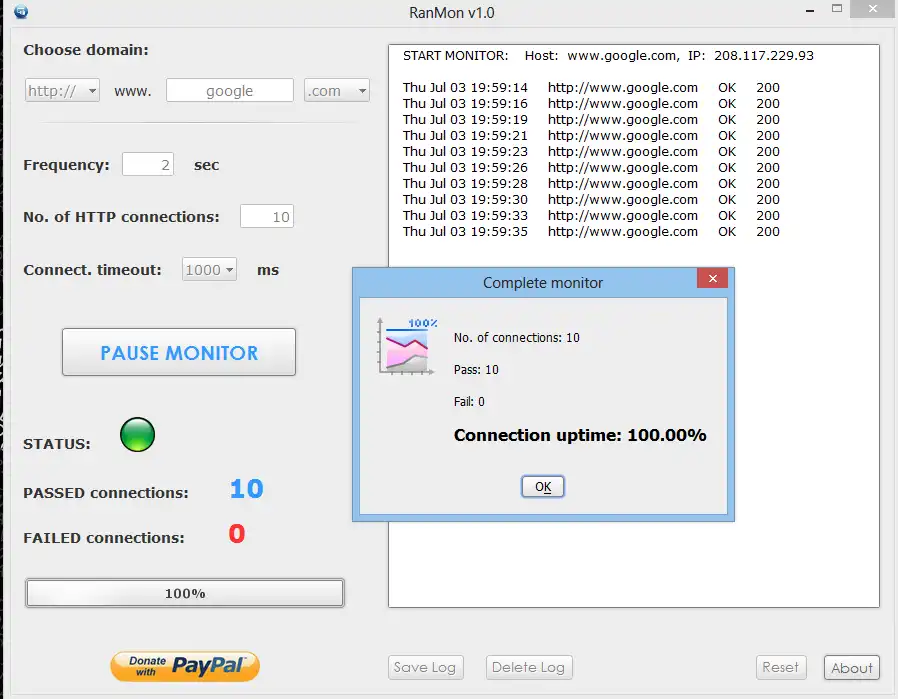The image size is (898, 699).
Task: Select log entry at 19:59:30
Action: pyautogui.click(x=591, y=200)
